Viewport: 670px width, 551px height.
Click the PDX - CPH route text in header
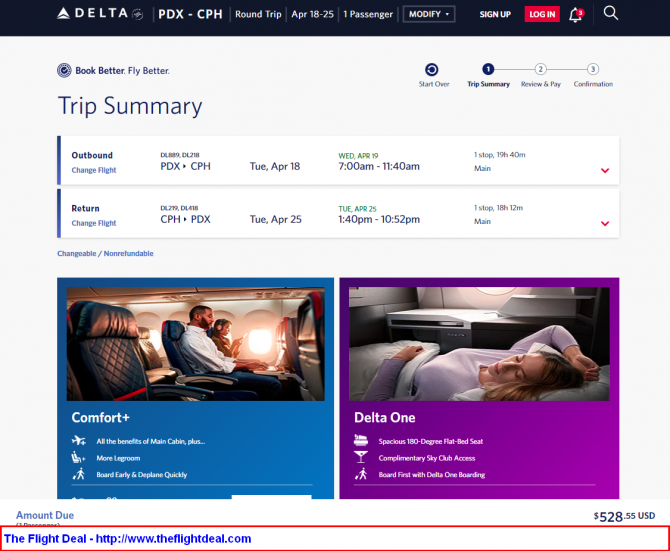[x=190, y=14]
